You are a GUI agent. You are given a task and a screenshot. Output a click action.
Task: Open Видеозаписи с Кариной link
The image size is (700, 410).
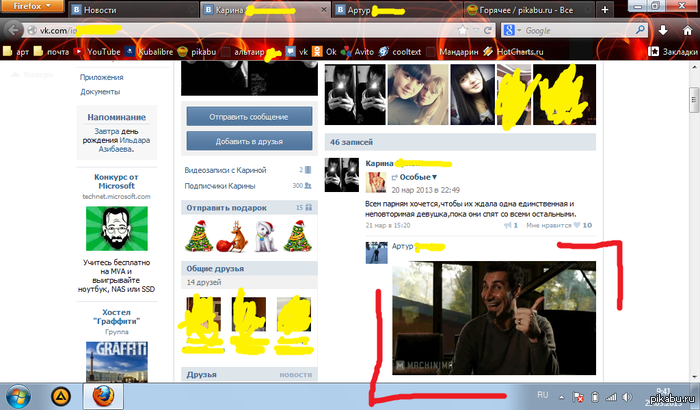coord(225,170)
